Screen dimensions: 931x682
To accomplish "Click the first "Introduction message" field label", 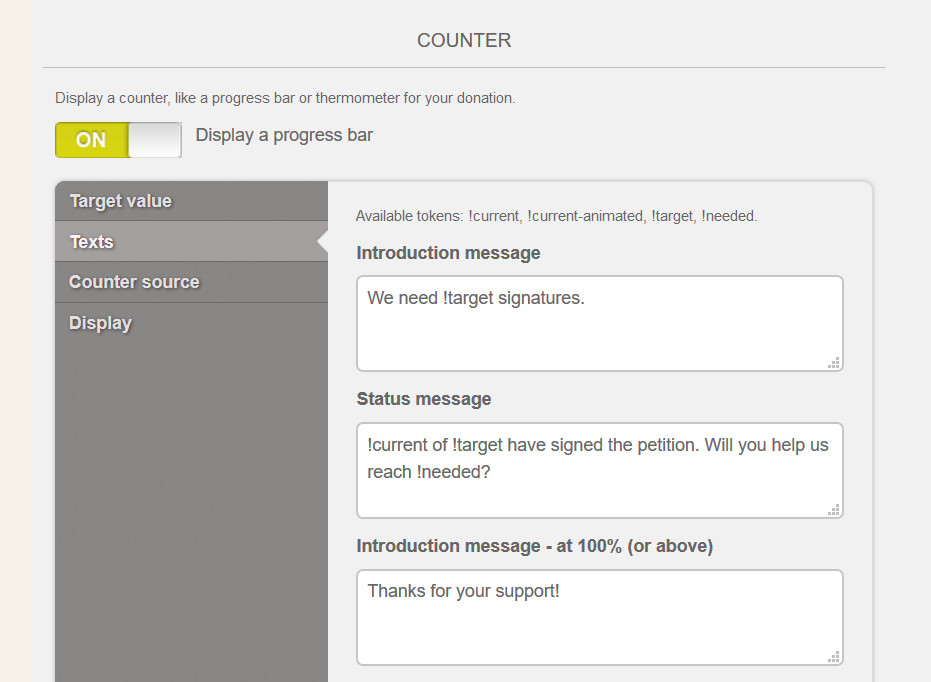I will [448, 253].
